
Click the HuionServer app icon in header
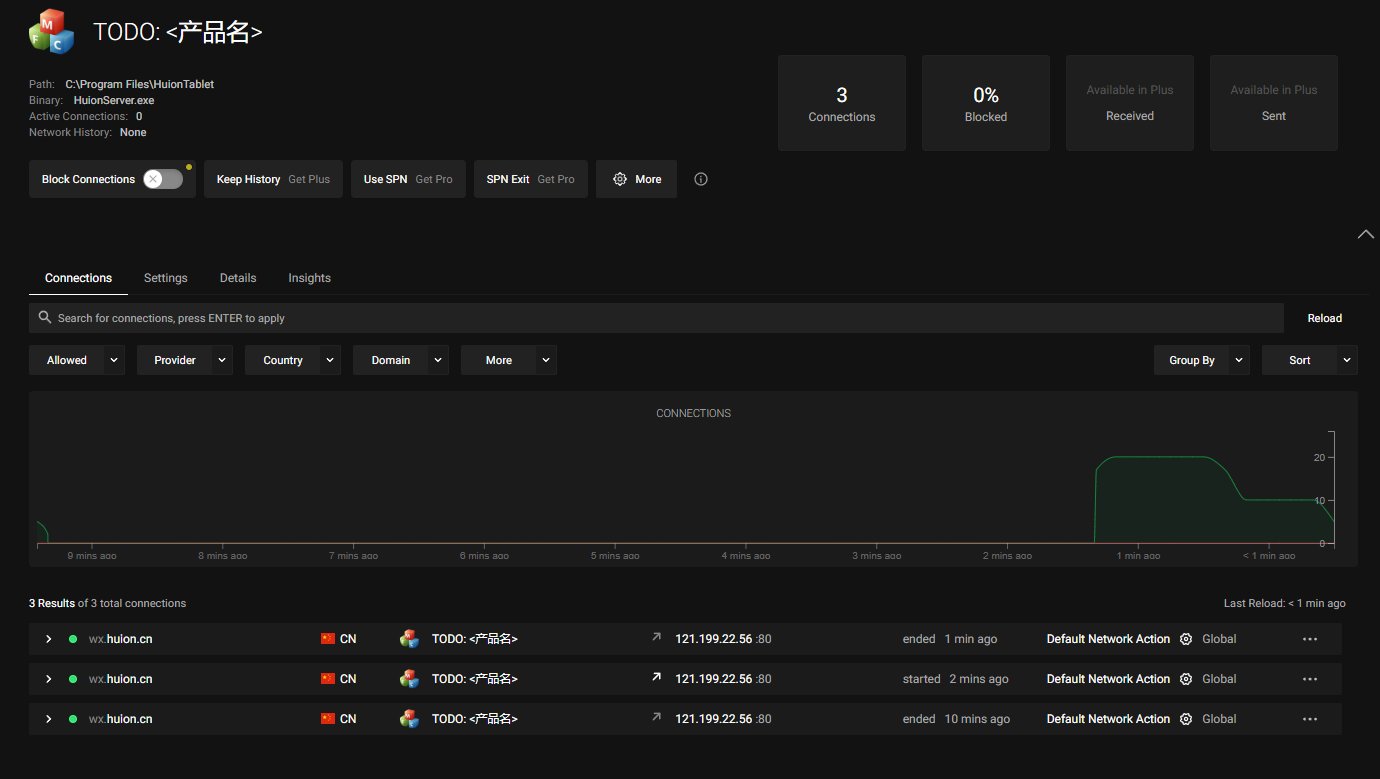click(52, 31)
